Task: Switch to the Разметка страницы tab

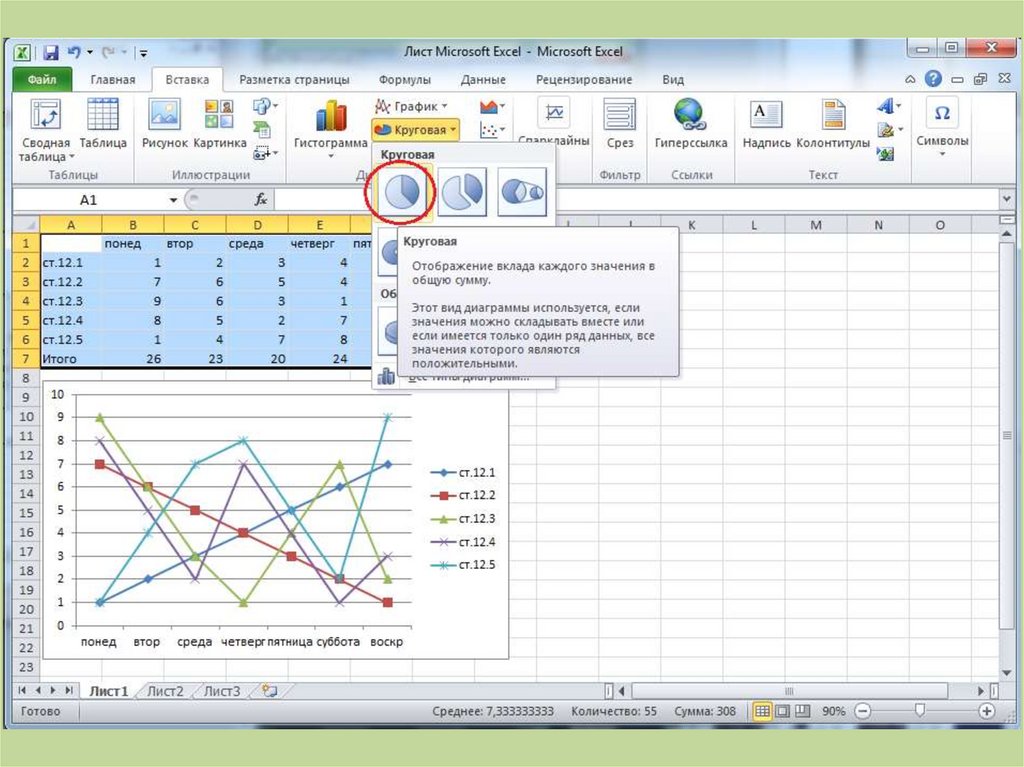Action: [294, 80]
